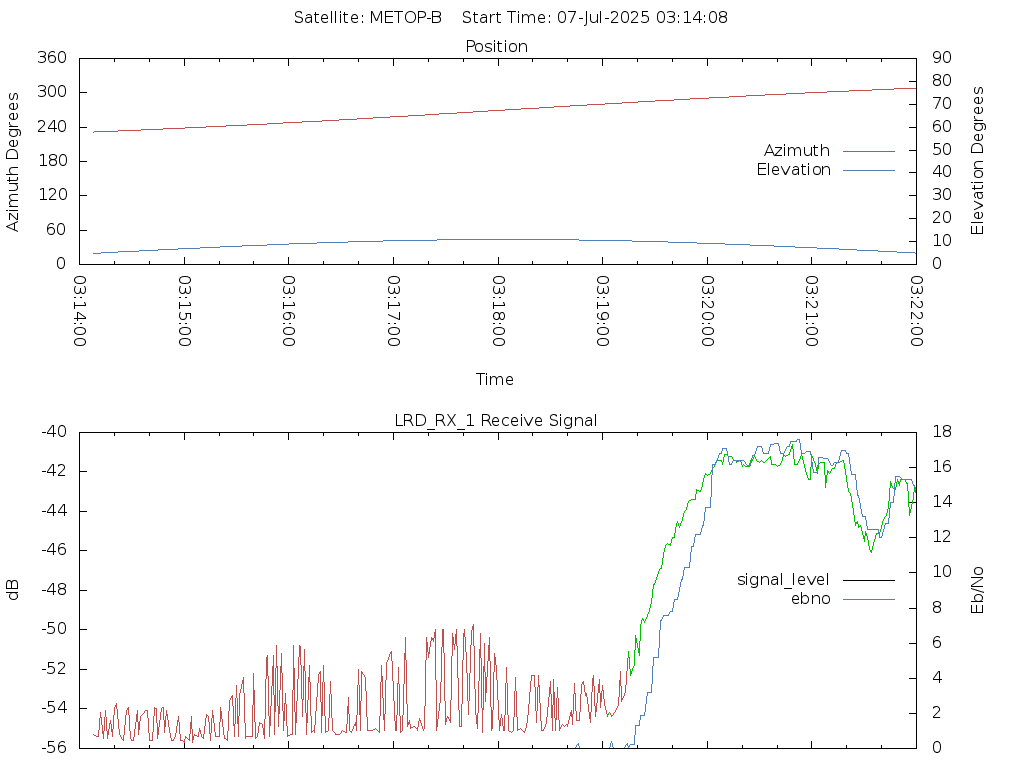Screen dimensions: 1024x768
Task: Click the 50 elevation axis value
Action: (x=942, y=150)
